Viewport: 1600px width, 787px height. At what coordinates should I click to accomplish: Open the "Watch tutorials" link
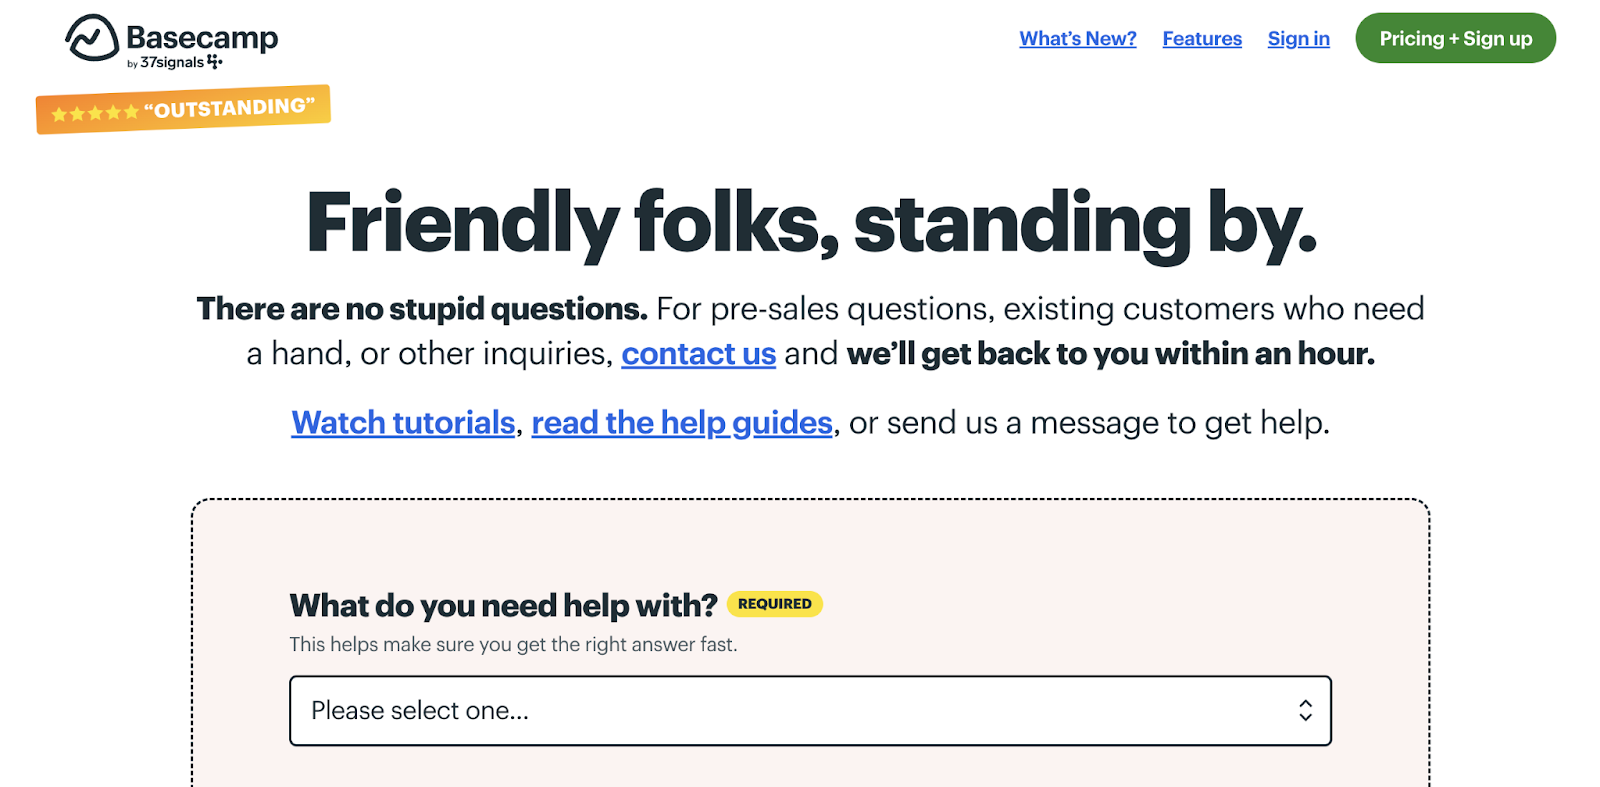402,422
